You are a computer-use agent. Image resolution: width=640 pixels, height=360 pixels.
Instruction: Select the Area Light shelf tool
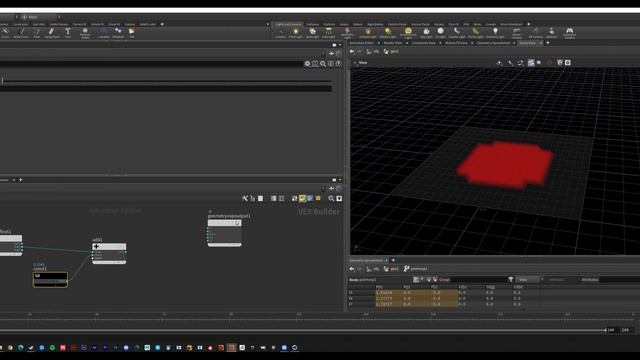click(x=329, y=33)
